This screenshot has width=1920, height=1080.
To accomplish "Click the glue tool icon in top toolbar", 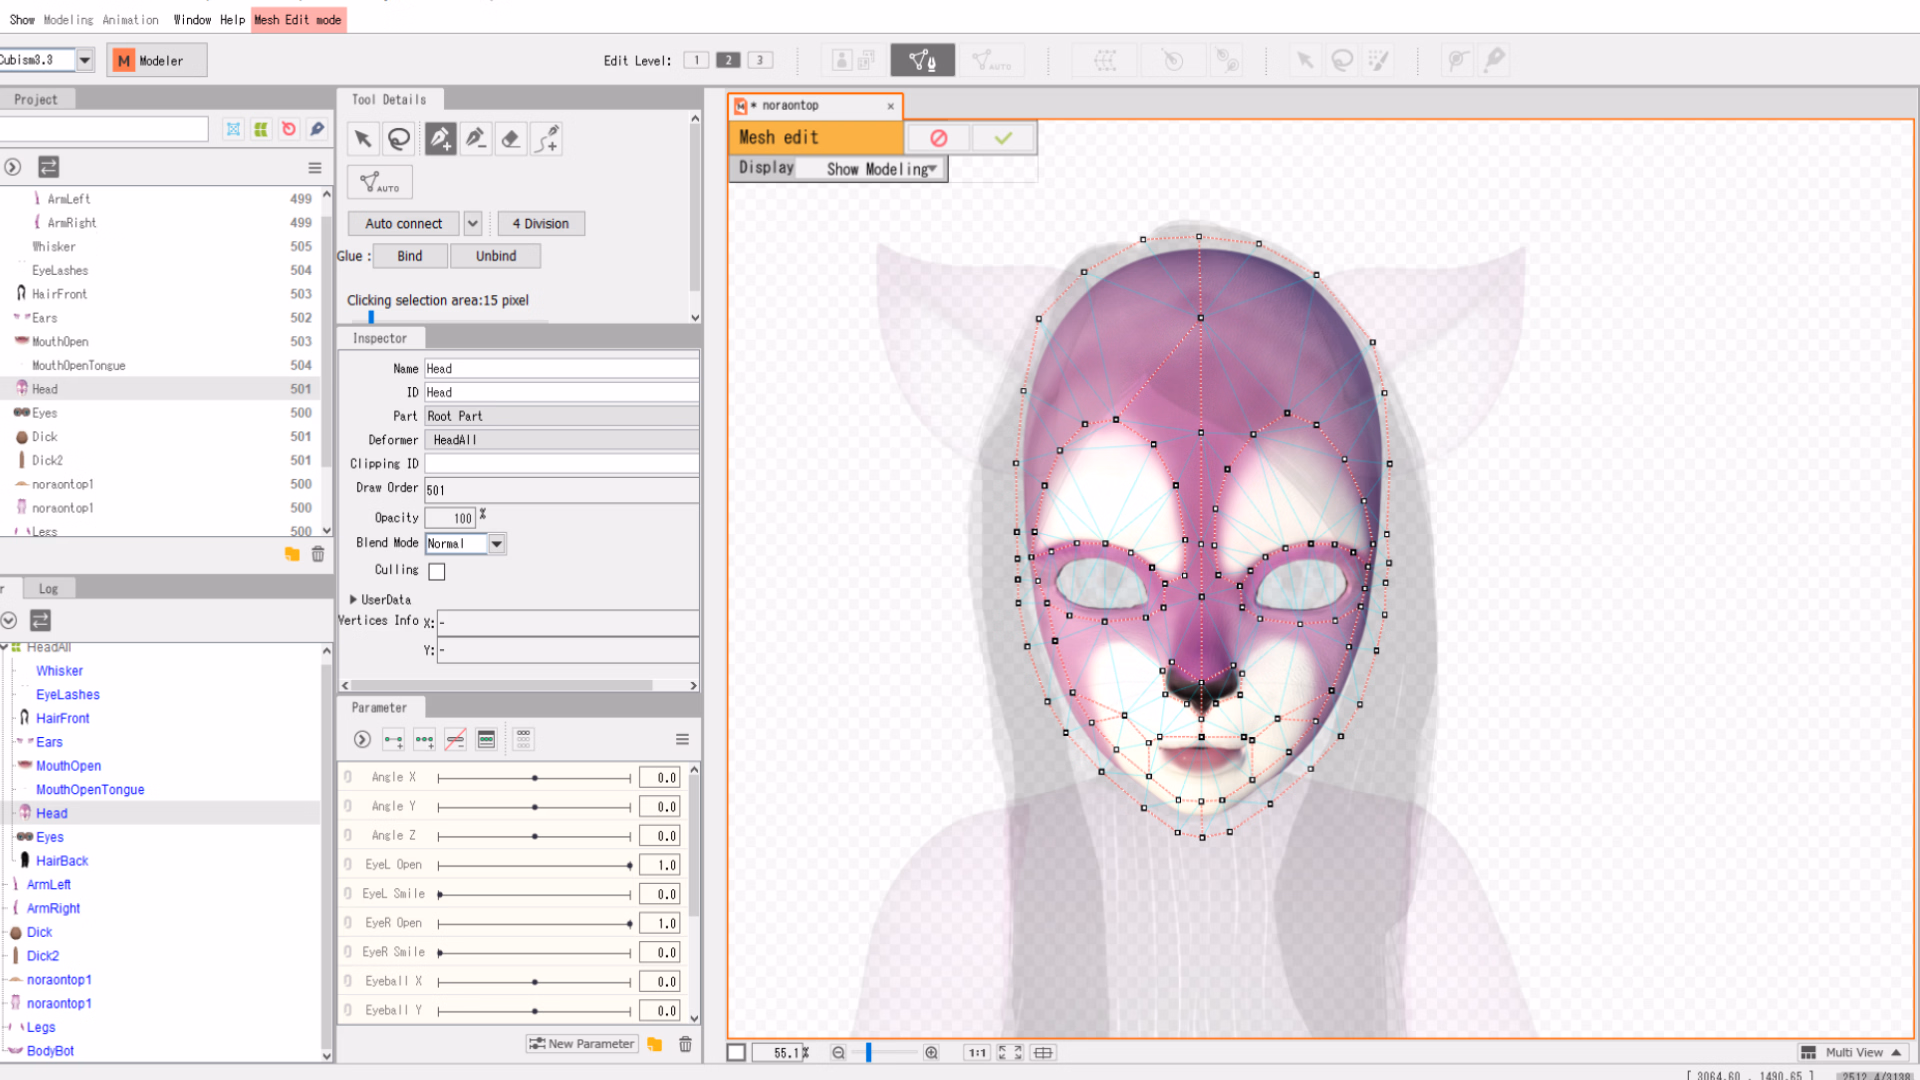I will pyautogui.click(x=1227, y=60).
